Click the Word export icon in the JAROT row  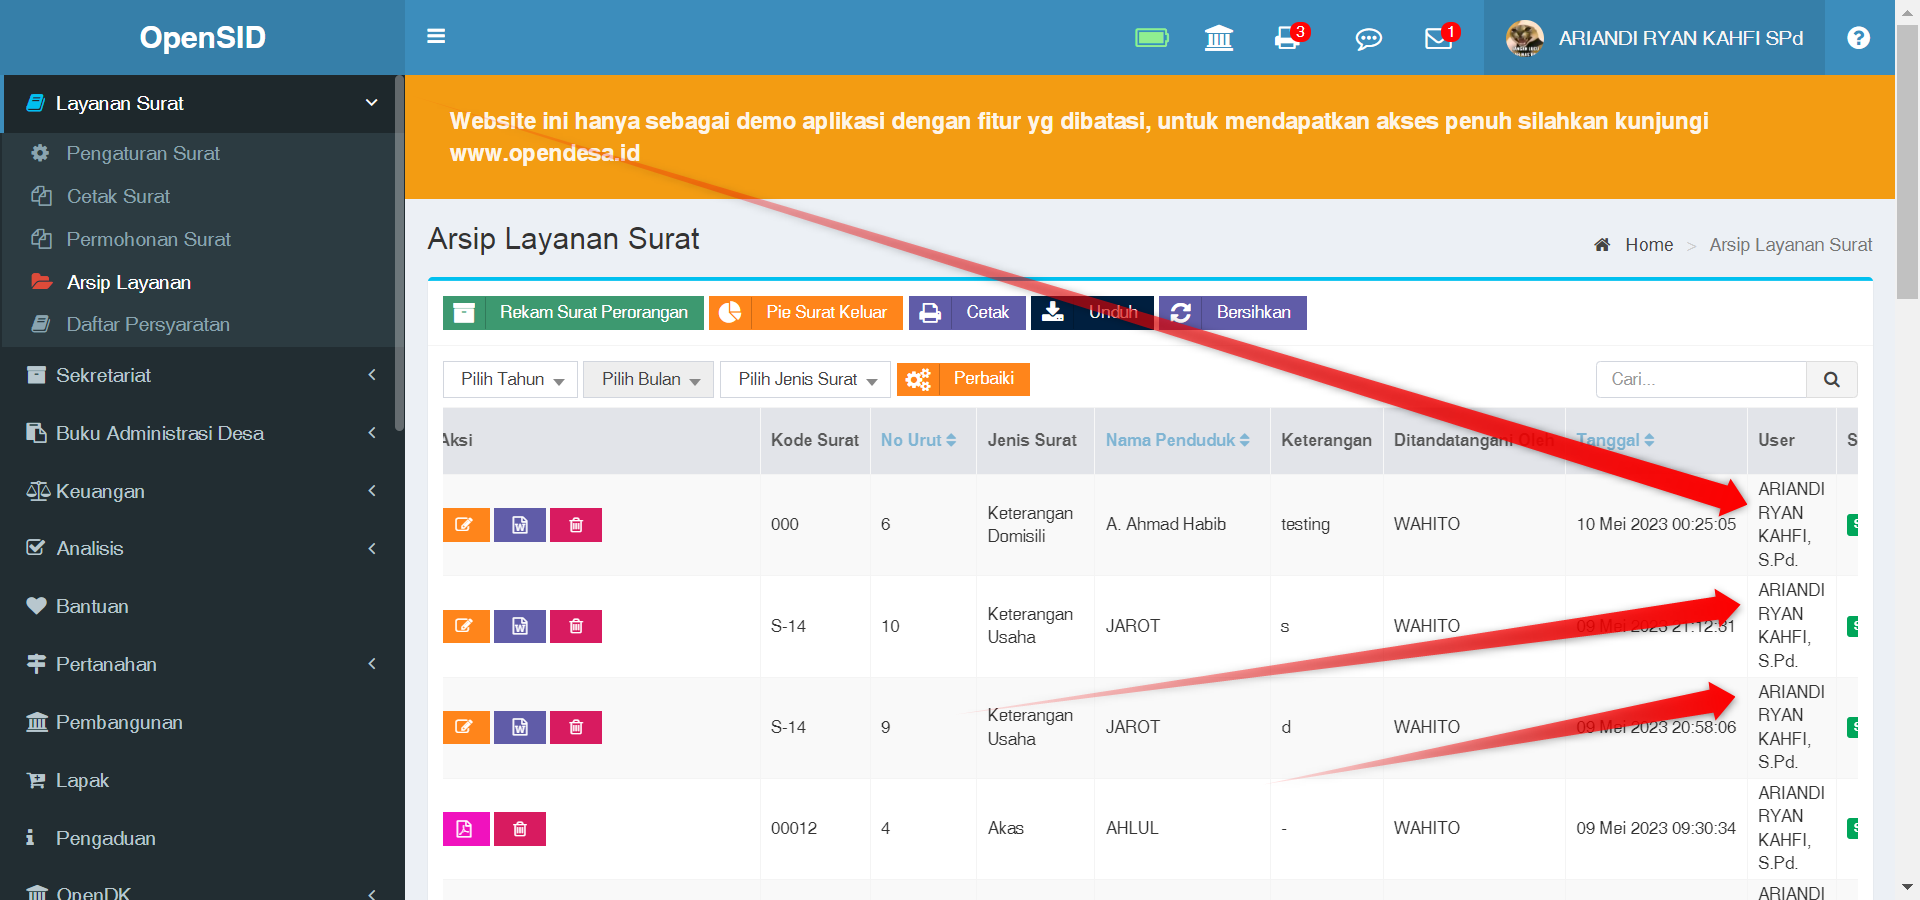point(519,626)
